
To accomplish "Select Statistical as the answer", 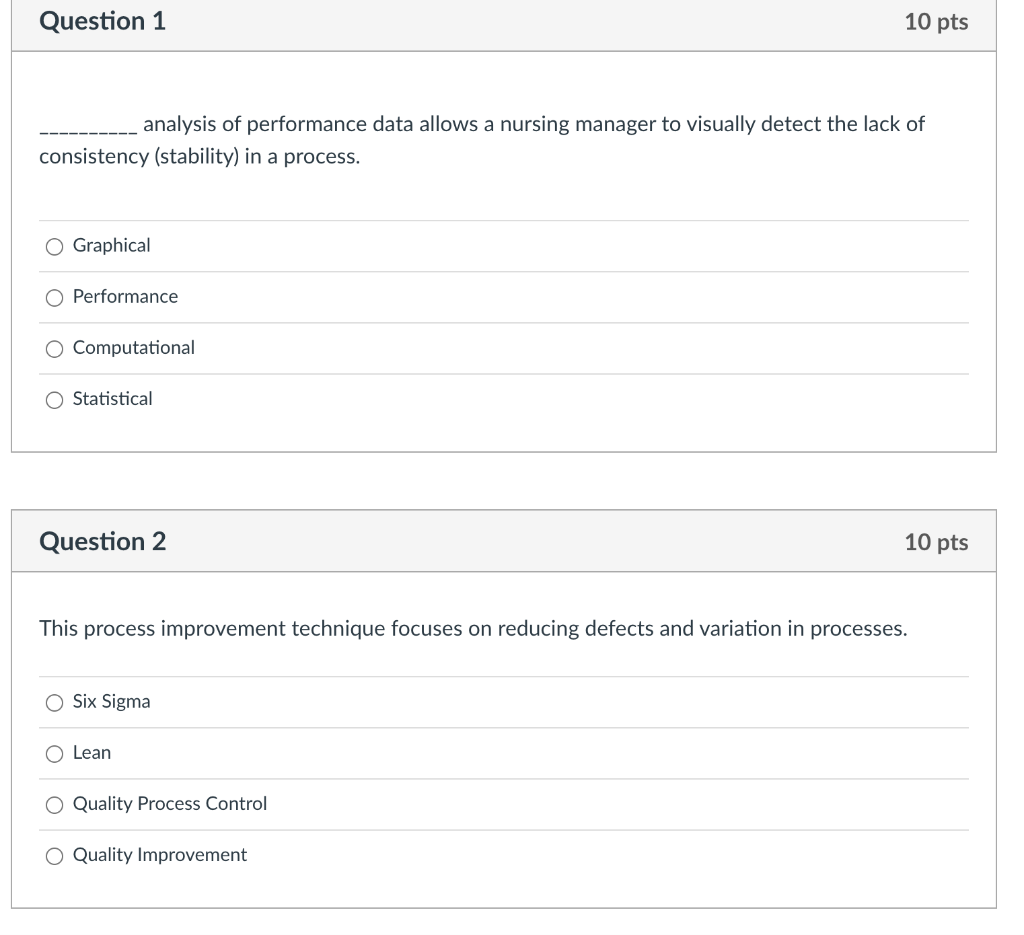I will 53,399.
